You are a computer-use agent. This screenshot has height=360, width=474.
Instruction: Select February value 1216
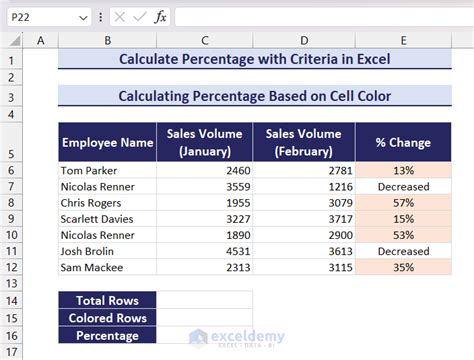pyautogui.click(x=304, y=187)
